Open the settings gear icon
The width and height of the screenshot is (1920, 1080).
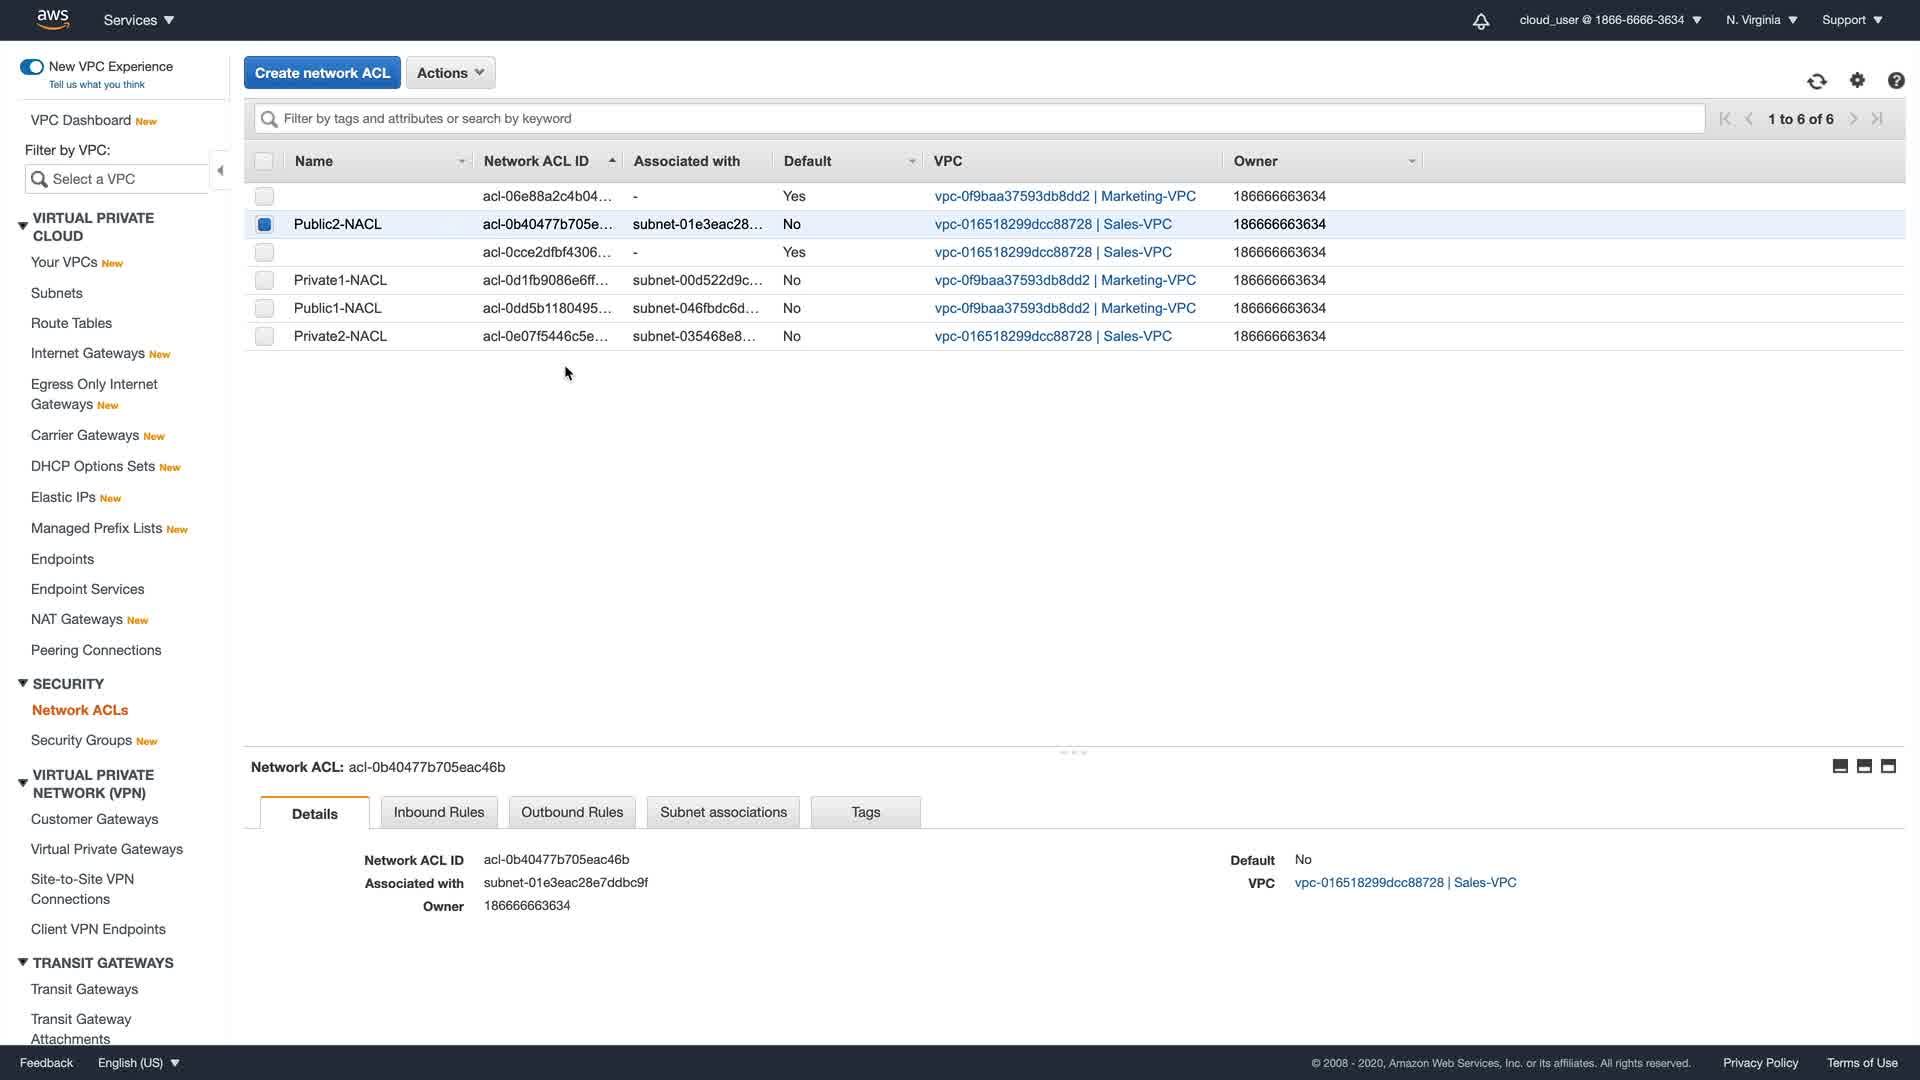pos(1857,81)
